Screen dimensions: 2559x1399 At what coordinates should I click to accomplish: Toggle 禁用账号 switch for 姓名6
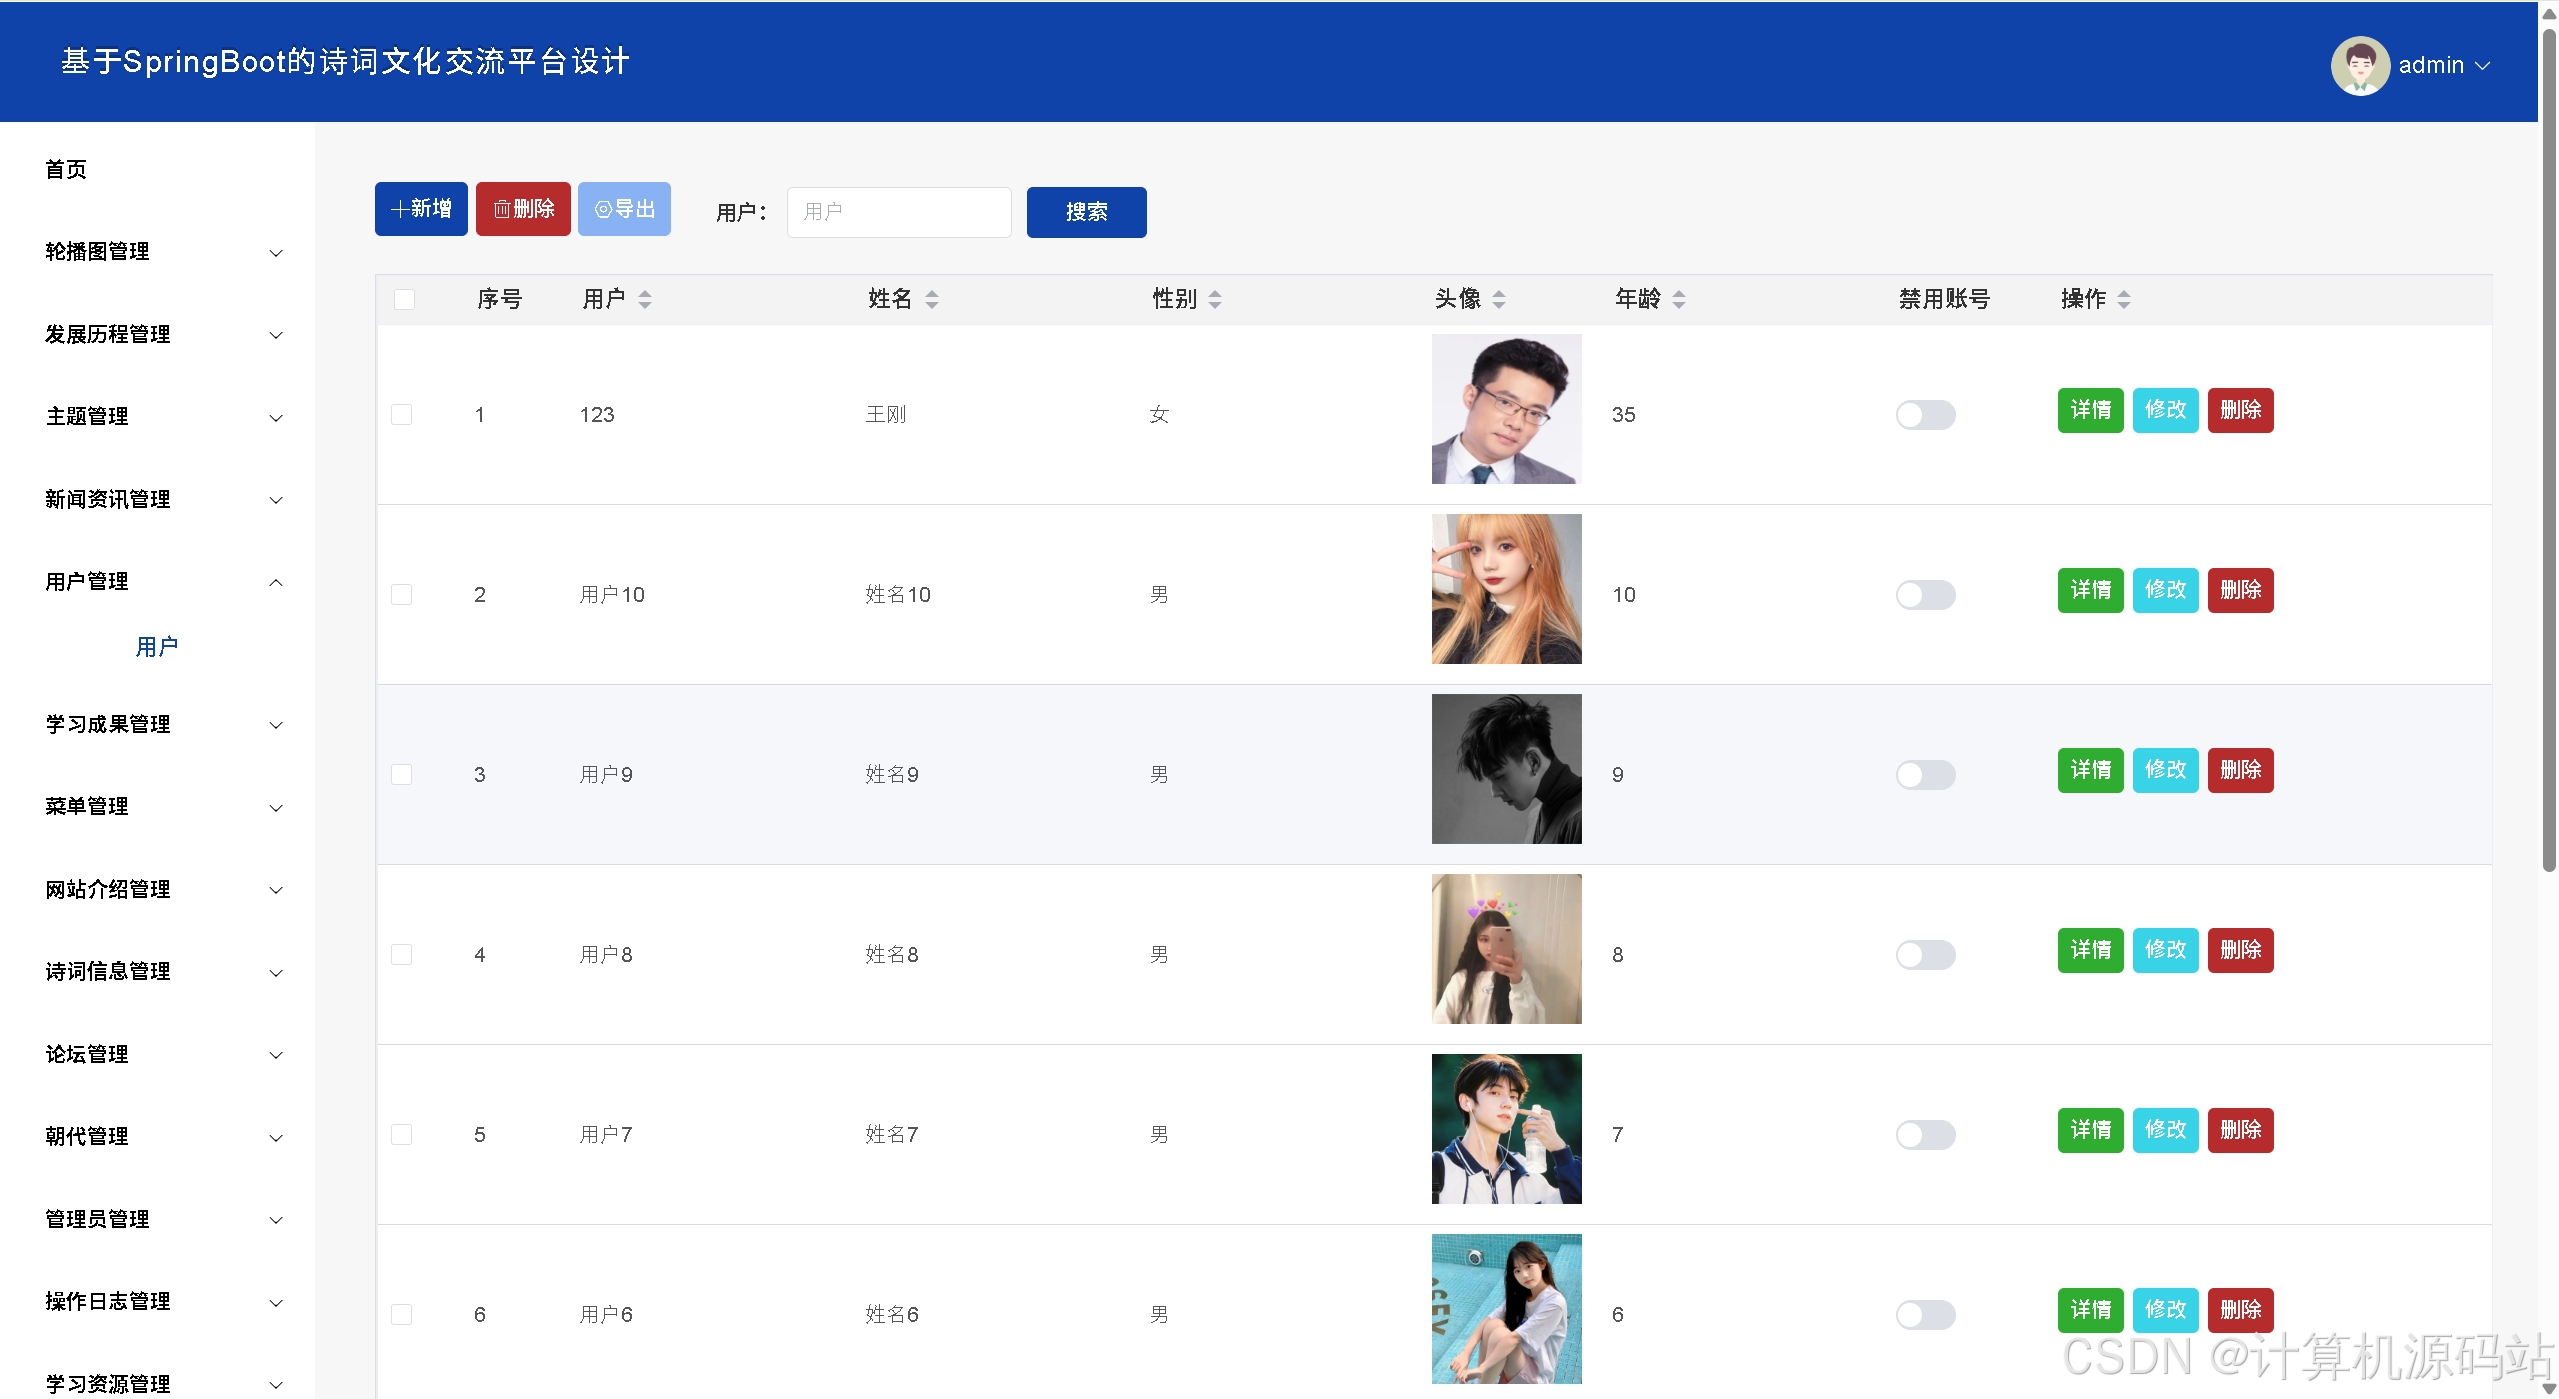1925,1315
